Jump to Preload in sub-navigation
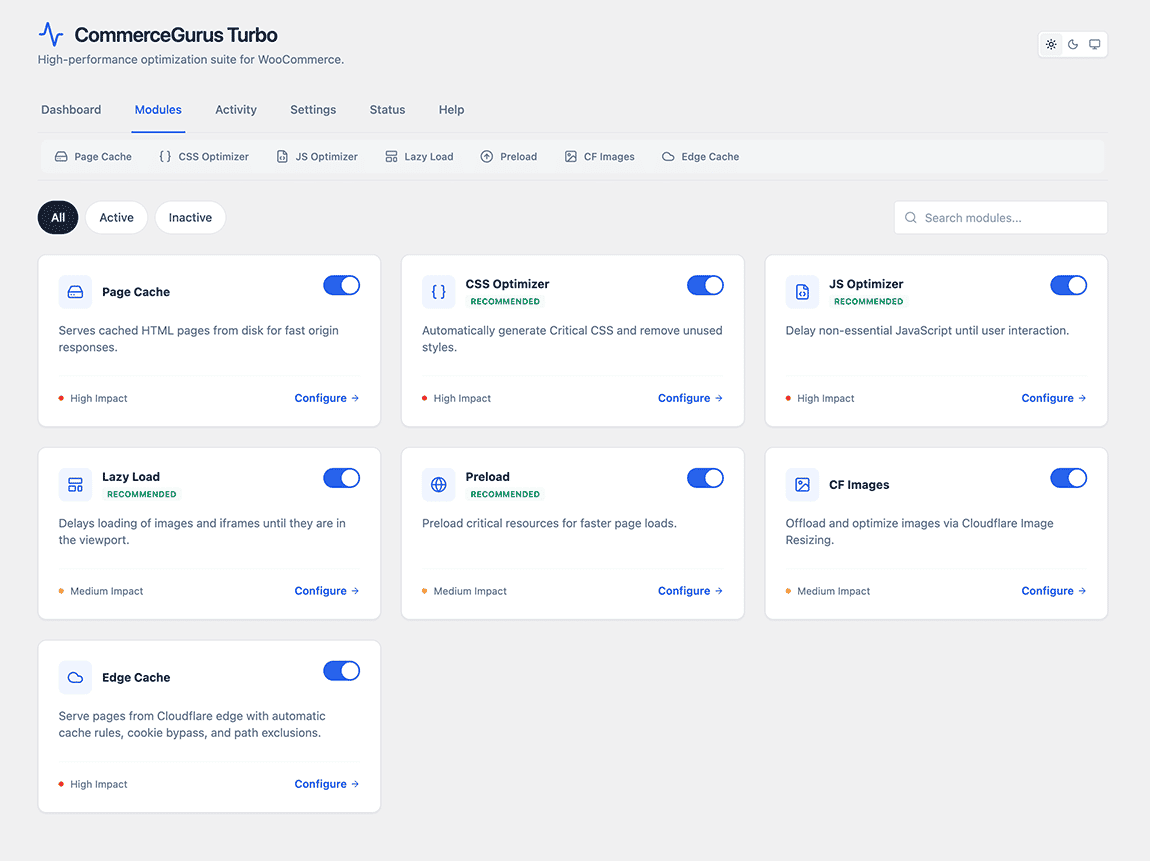 pyautogui.click(x=509, y=157)
